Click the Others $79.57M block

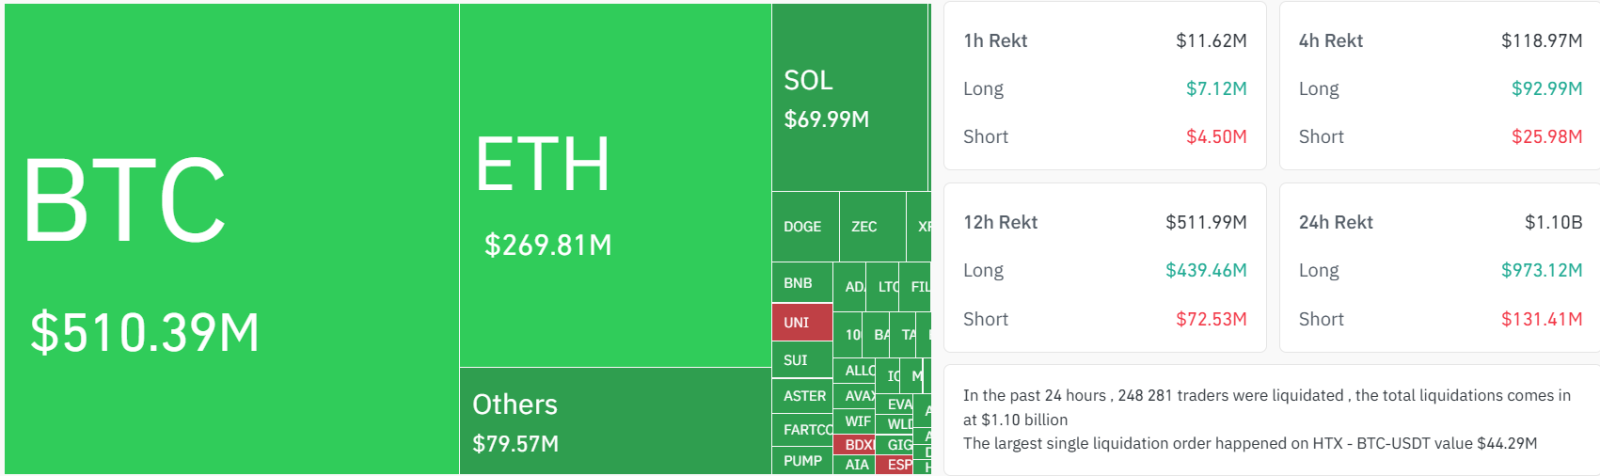click(x=615, y=421)
